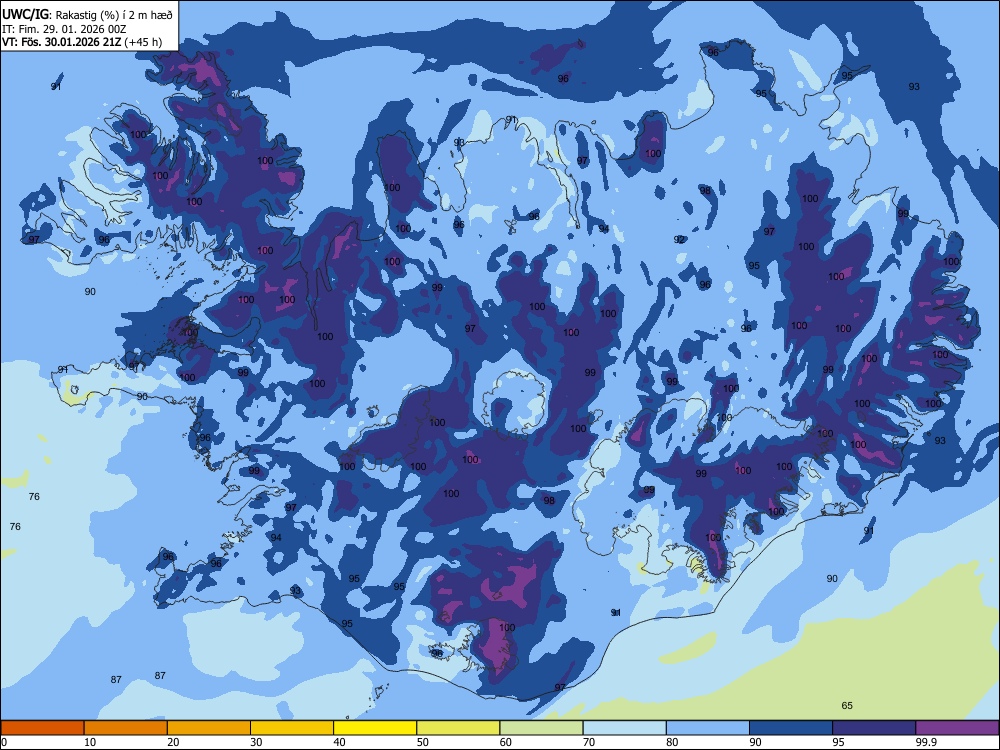The width and height of the screenshot is (1000, 750).
Task: Click the dark blue 90–95 legend swatch
Action: [x=791, y=728]
